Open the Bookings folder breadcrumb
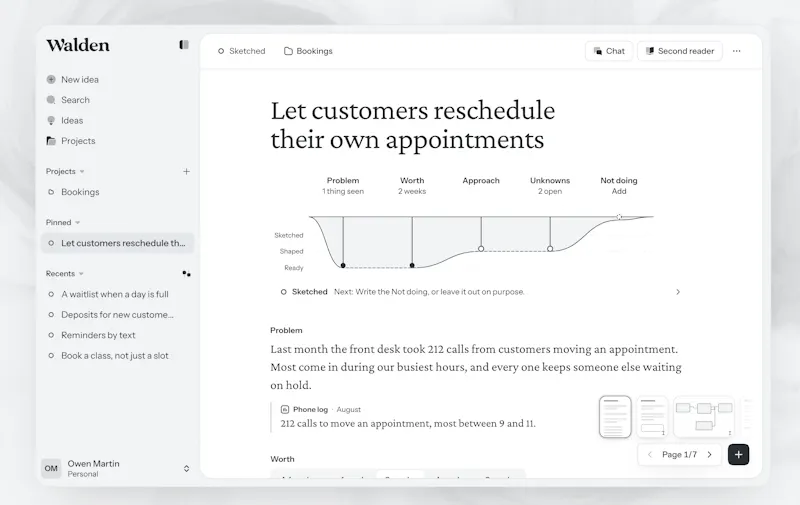Viewport: 800px width, 505px height. click(308, 51)
